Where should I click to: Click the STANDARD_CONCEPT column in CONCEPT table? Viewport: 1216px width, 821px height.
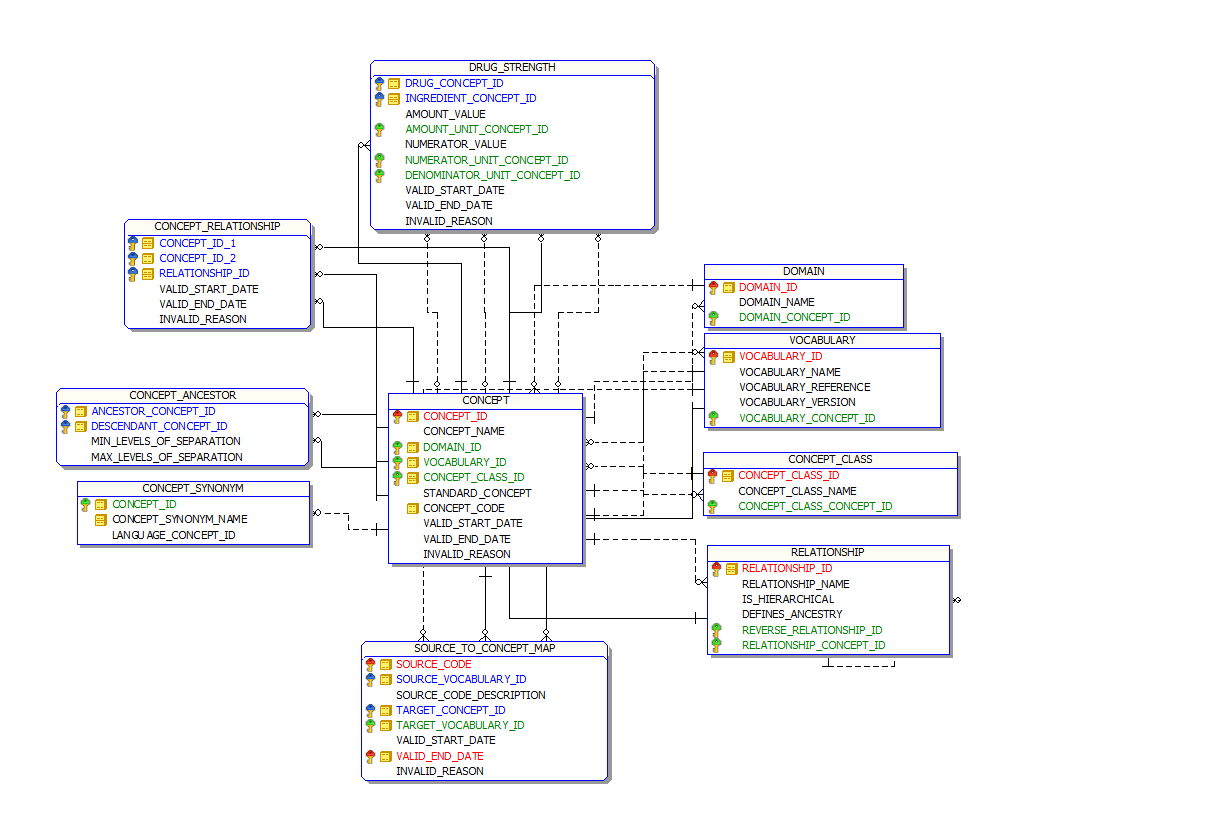[x=477, y=493]
